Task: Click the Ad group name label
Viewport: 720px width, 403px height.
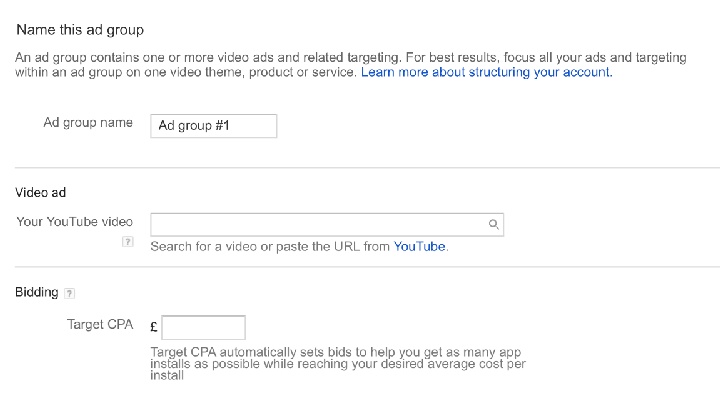Action: 88,123
